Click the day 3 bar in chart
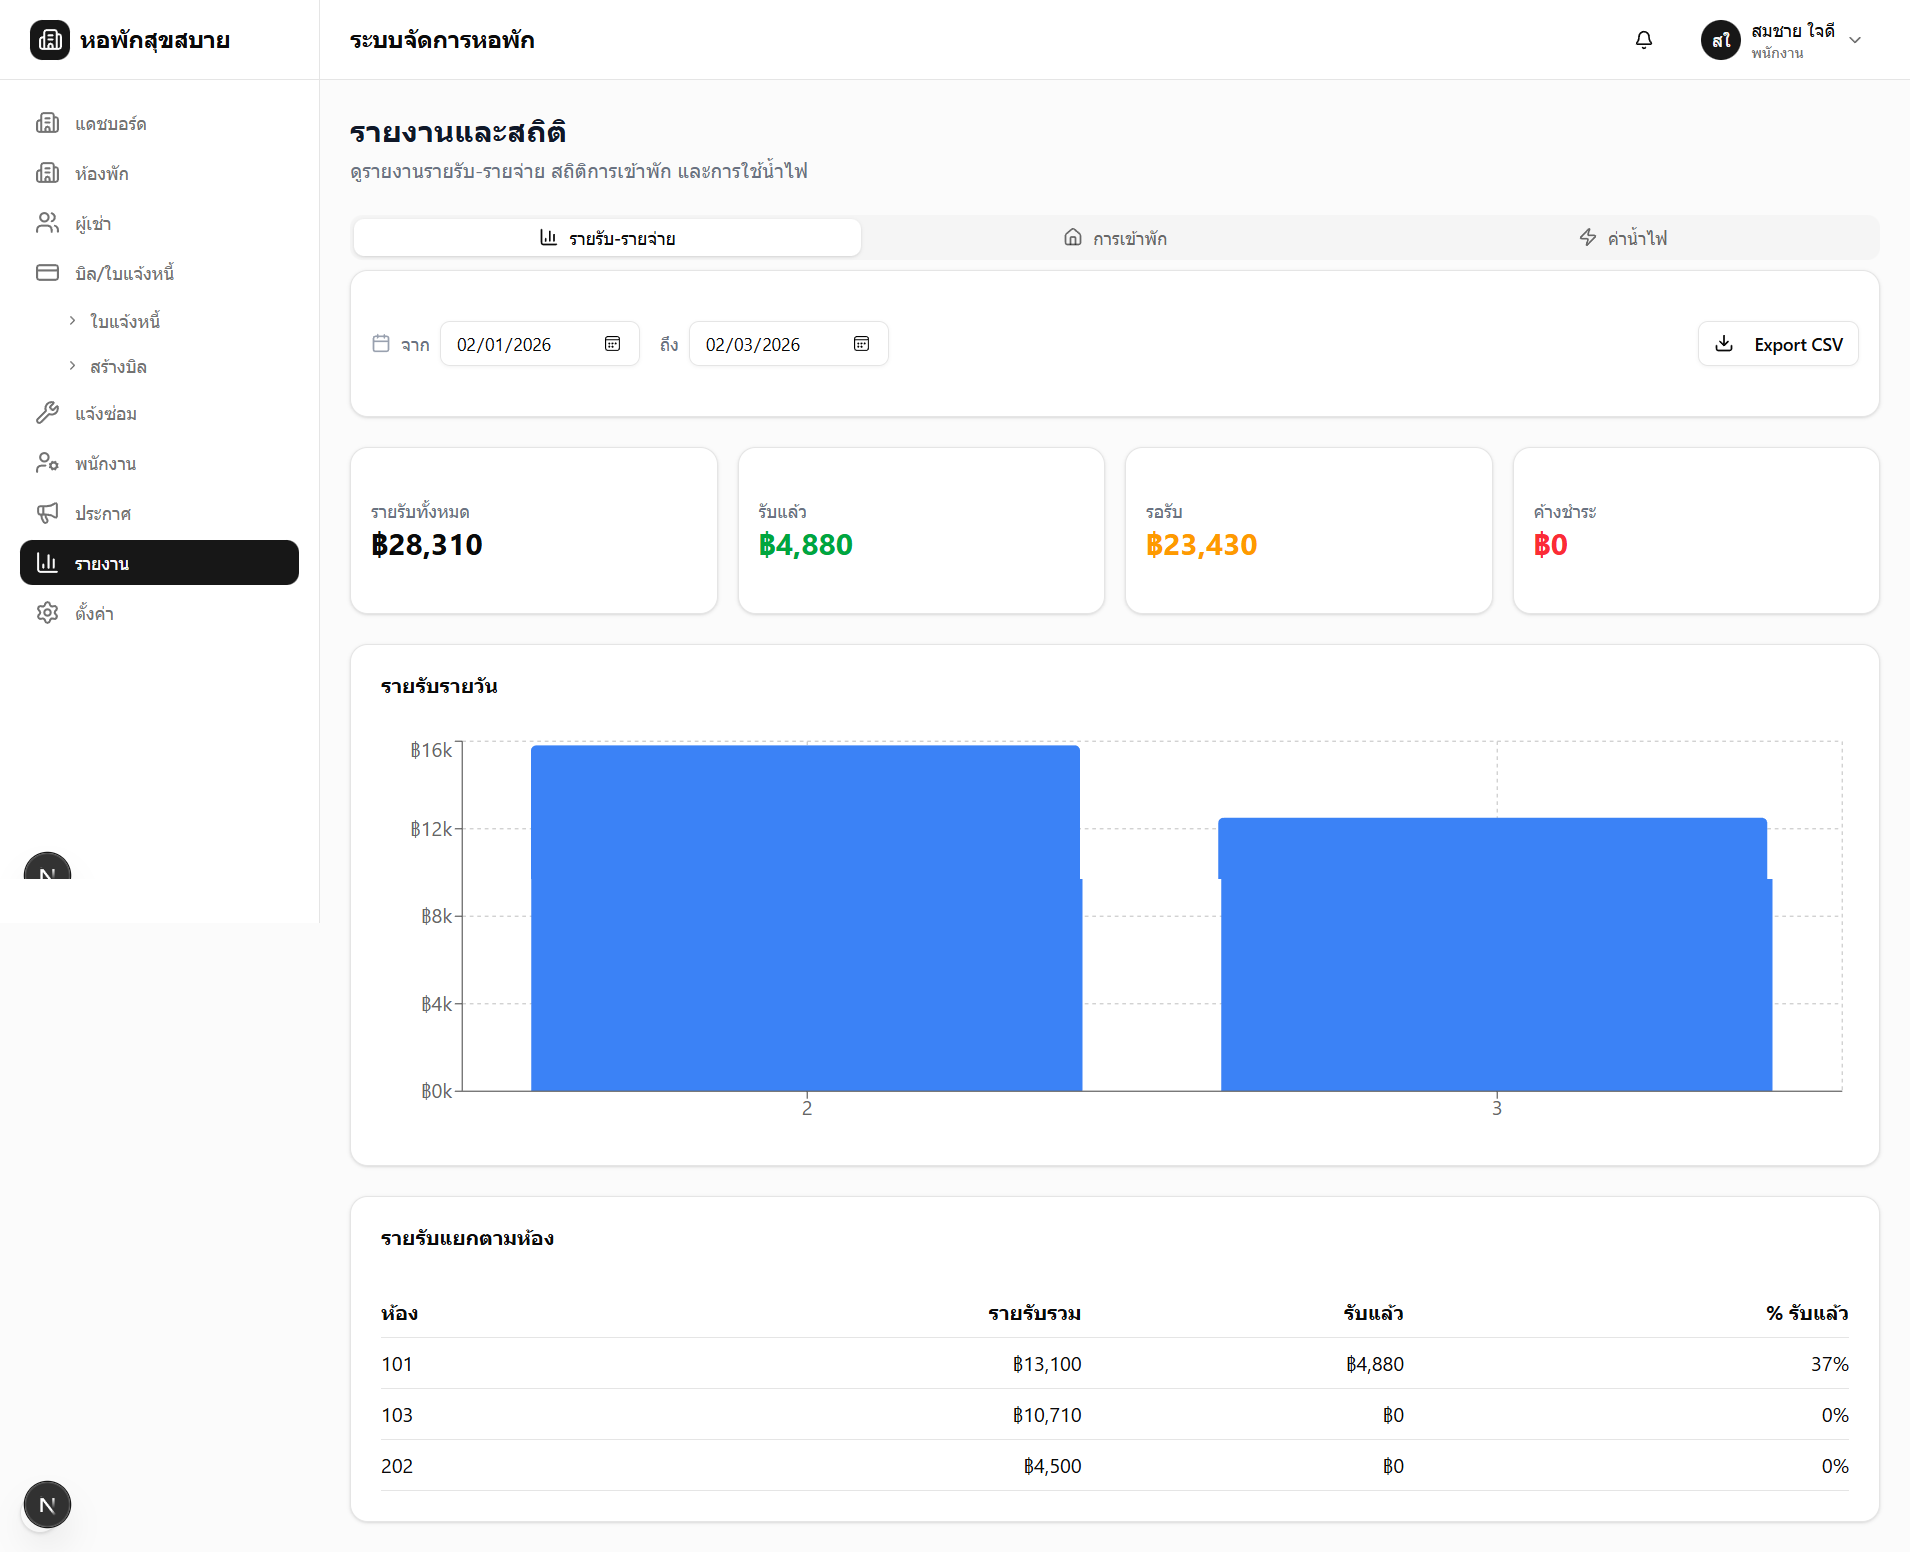The image size is (1910, 1552). pos(1495,954)
